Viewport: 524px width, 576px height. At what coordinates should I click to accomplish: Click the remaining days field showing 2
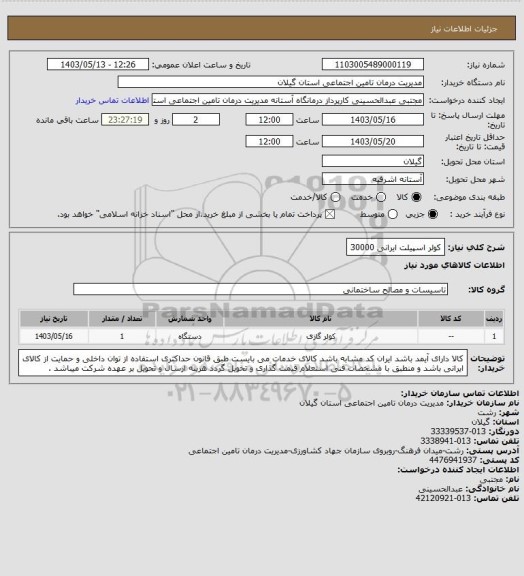click(196, 120)
